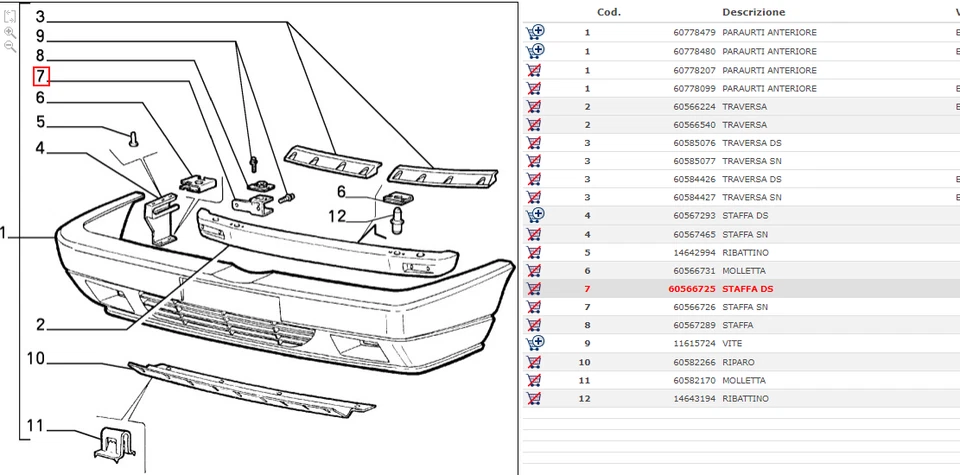Click cart icon for 60585077 row
The image size is (960, 475).
pos(534,161)
